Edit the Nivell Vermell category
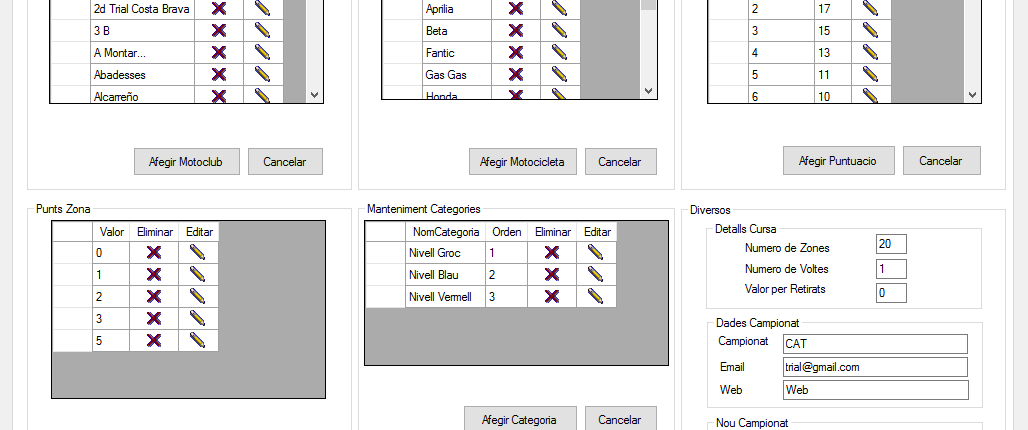Viewport: 1028px width, 430px height. [596, 296]
